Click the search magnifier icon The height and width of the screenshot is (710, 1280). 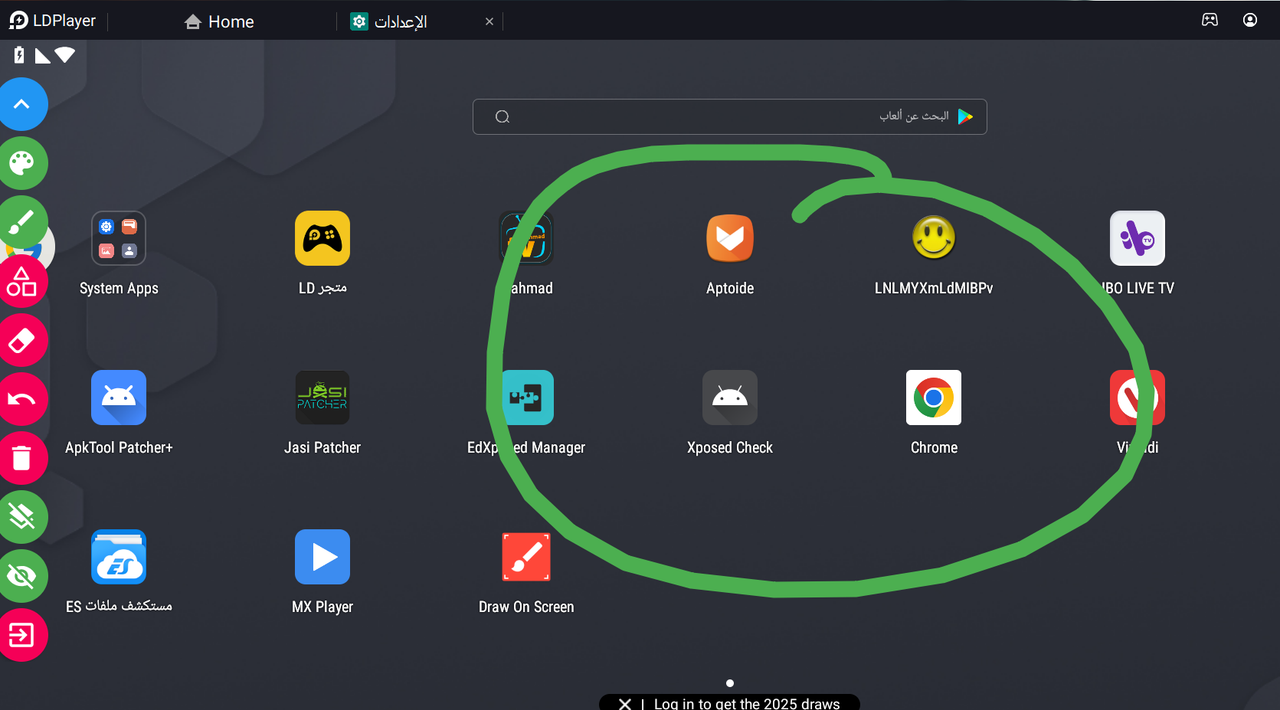[x=502, y=117]
